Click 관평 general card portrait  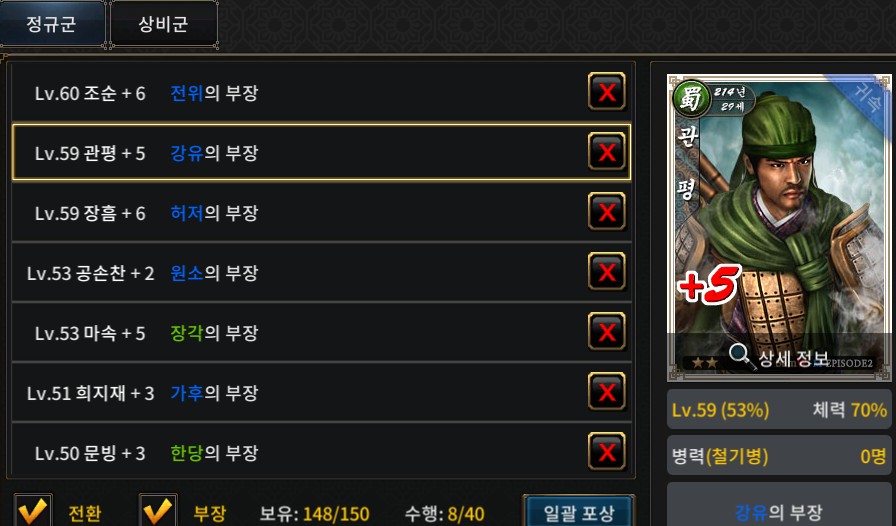click(x=779, y=228)
